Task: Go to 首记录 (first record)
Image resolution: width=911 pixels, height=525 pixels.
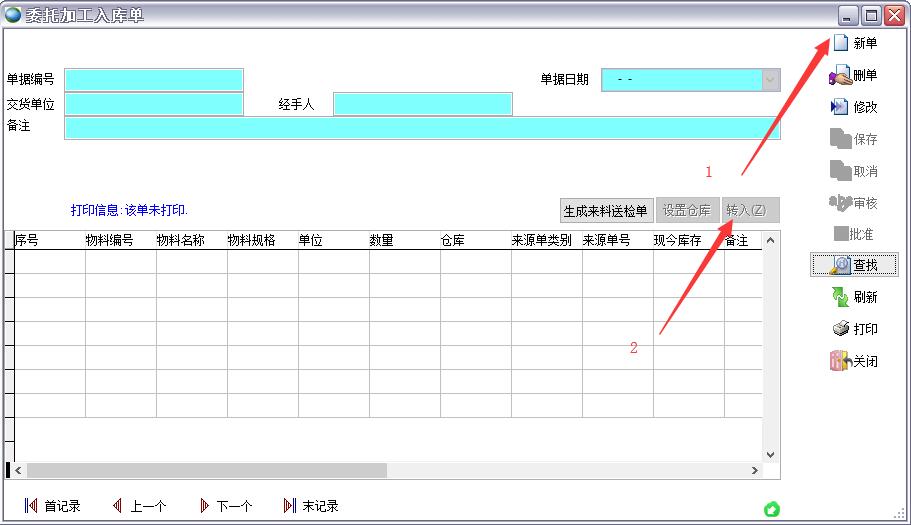Action: coord(31,506)
